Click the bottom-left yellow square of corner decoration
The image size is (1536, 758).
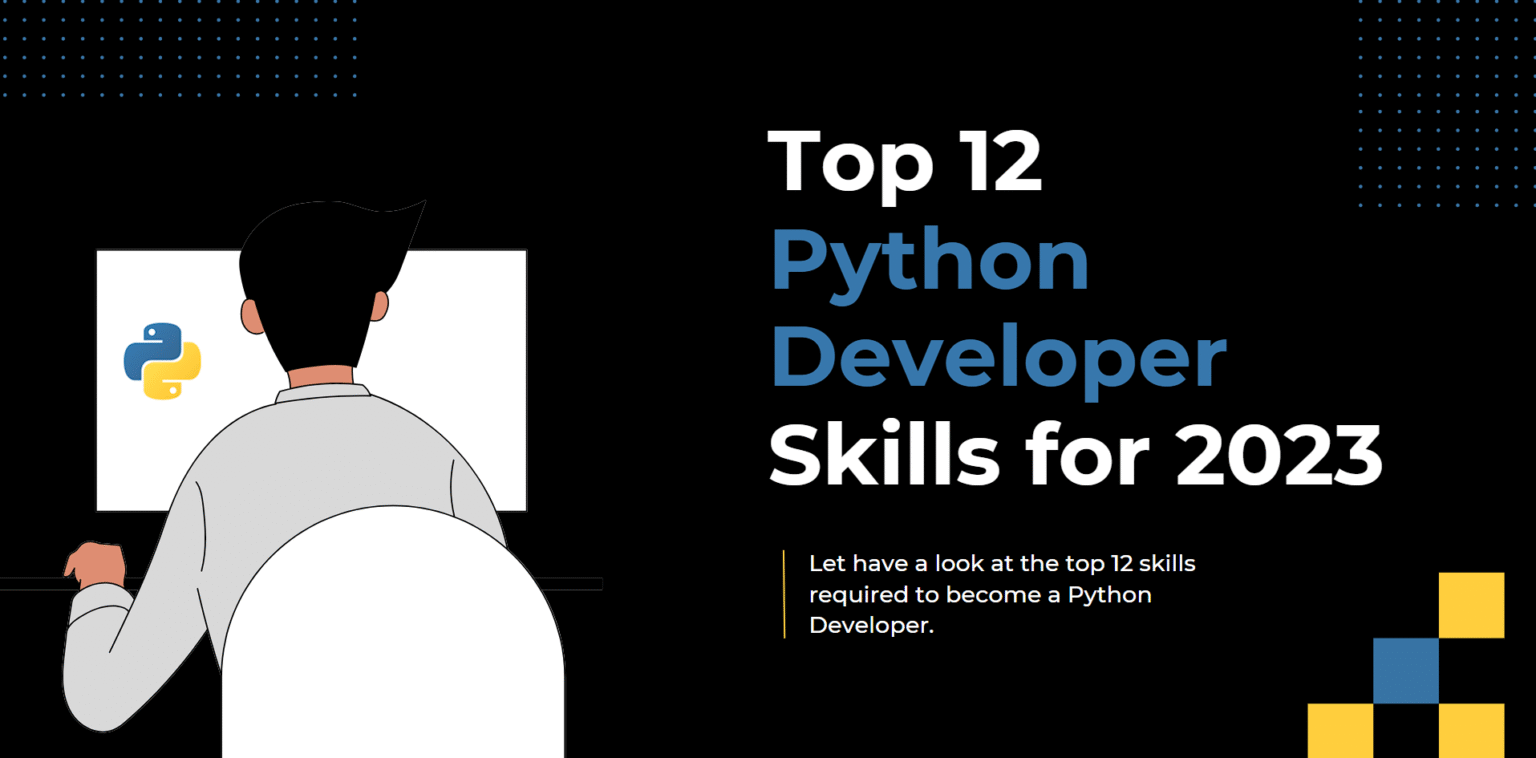[1340, 731]
